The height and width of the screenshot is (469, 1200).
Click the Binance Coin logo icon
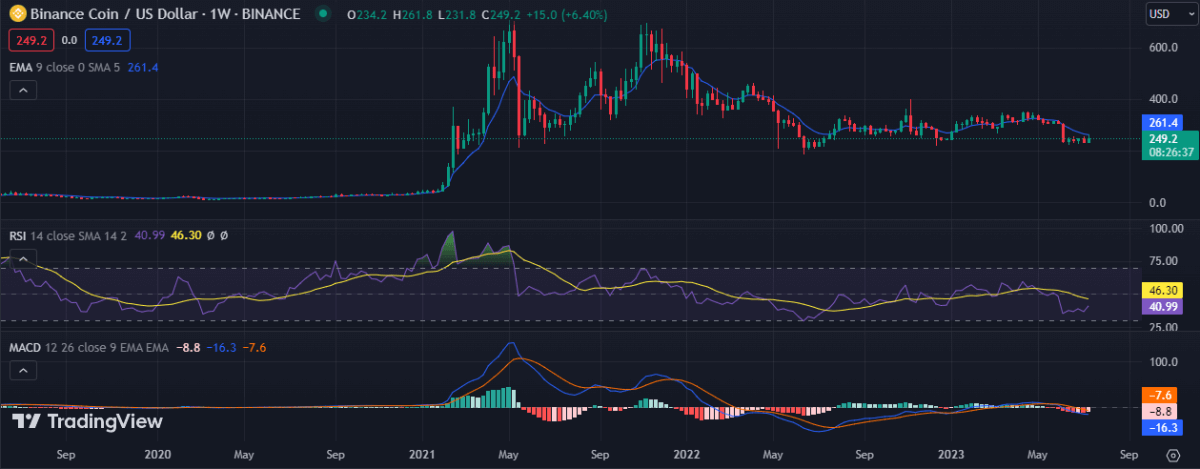pyautogui.click(x=17, y=14)
